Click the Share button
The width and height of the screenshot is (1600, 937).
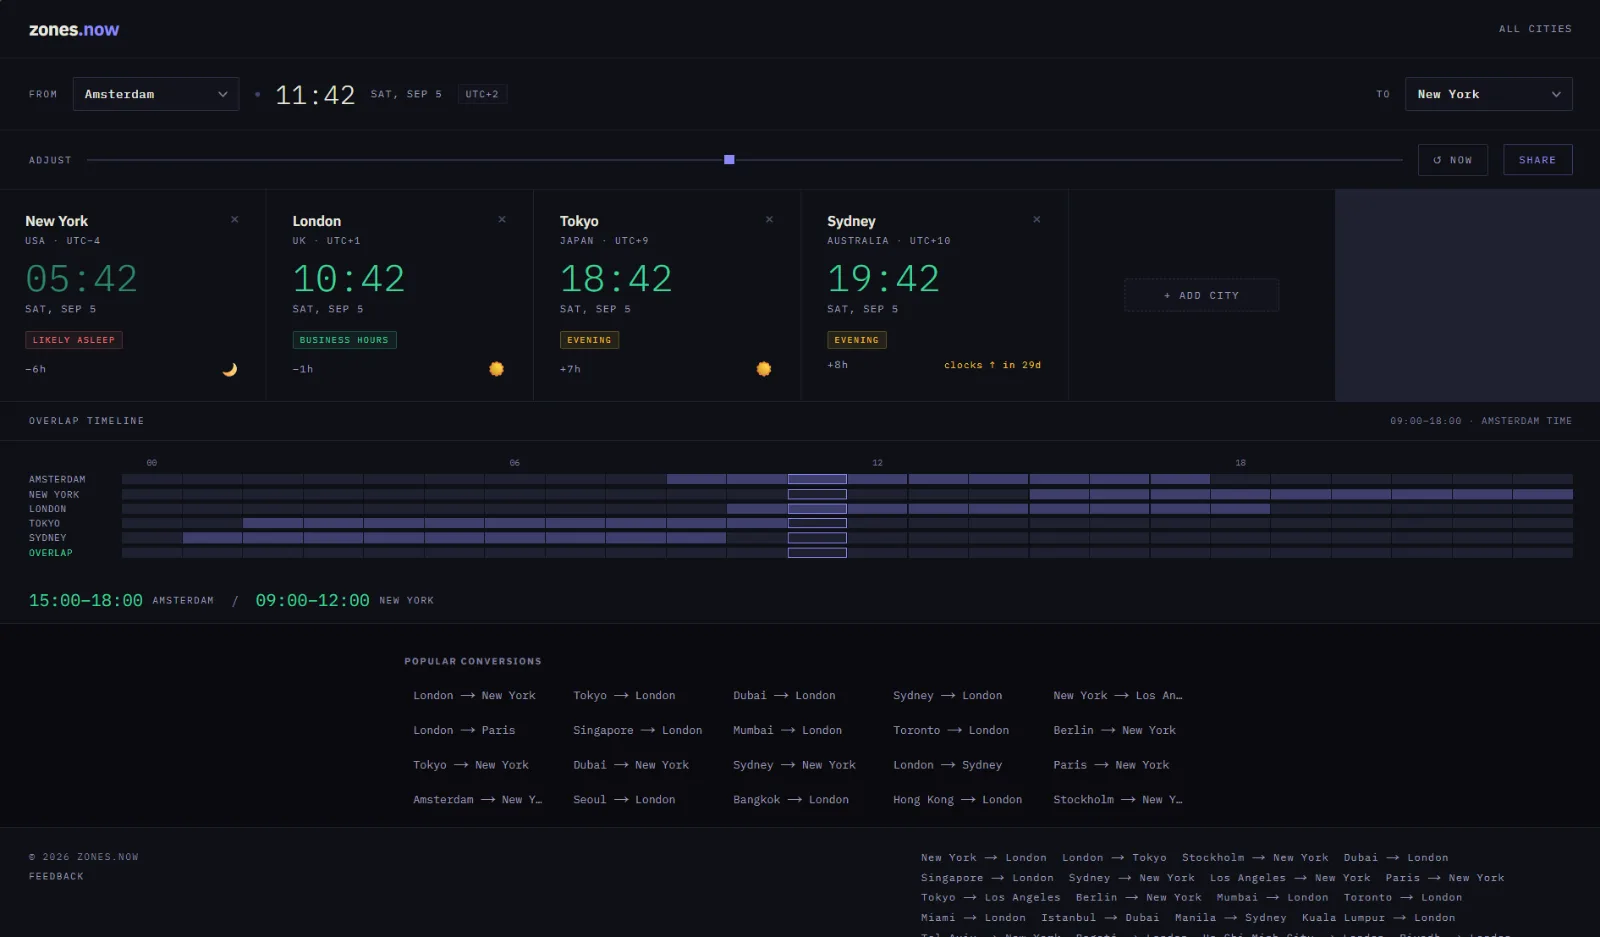point(1538,160)
